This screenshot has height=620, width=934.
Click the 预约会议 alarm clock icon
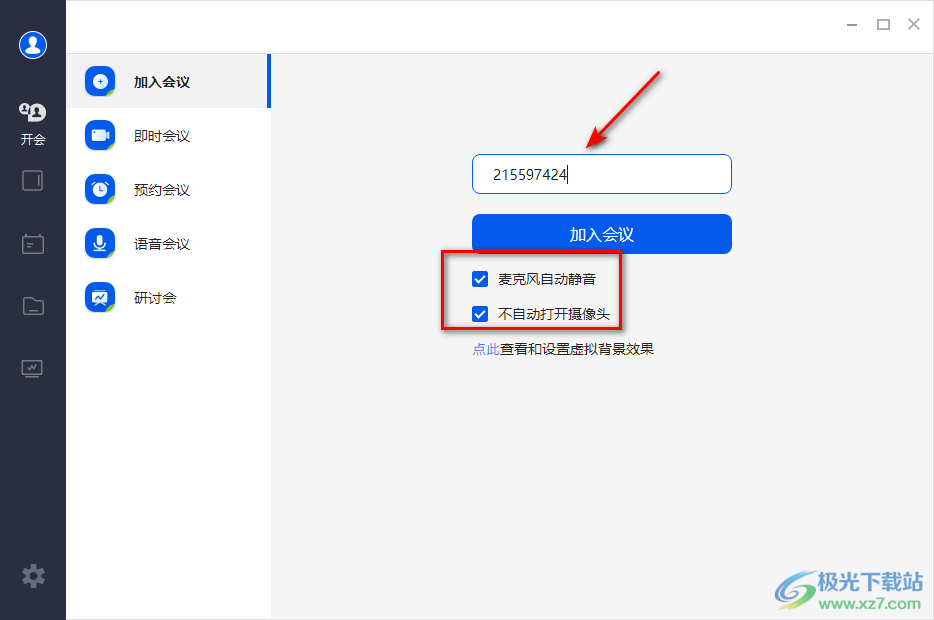point(100,189)
